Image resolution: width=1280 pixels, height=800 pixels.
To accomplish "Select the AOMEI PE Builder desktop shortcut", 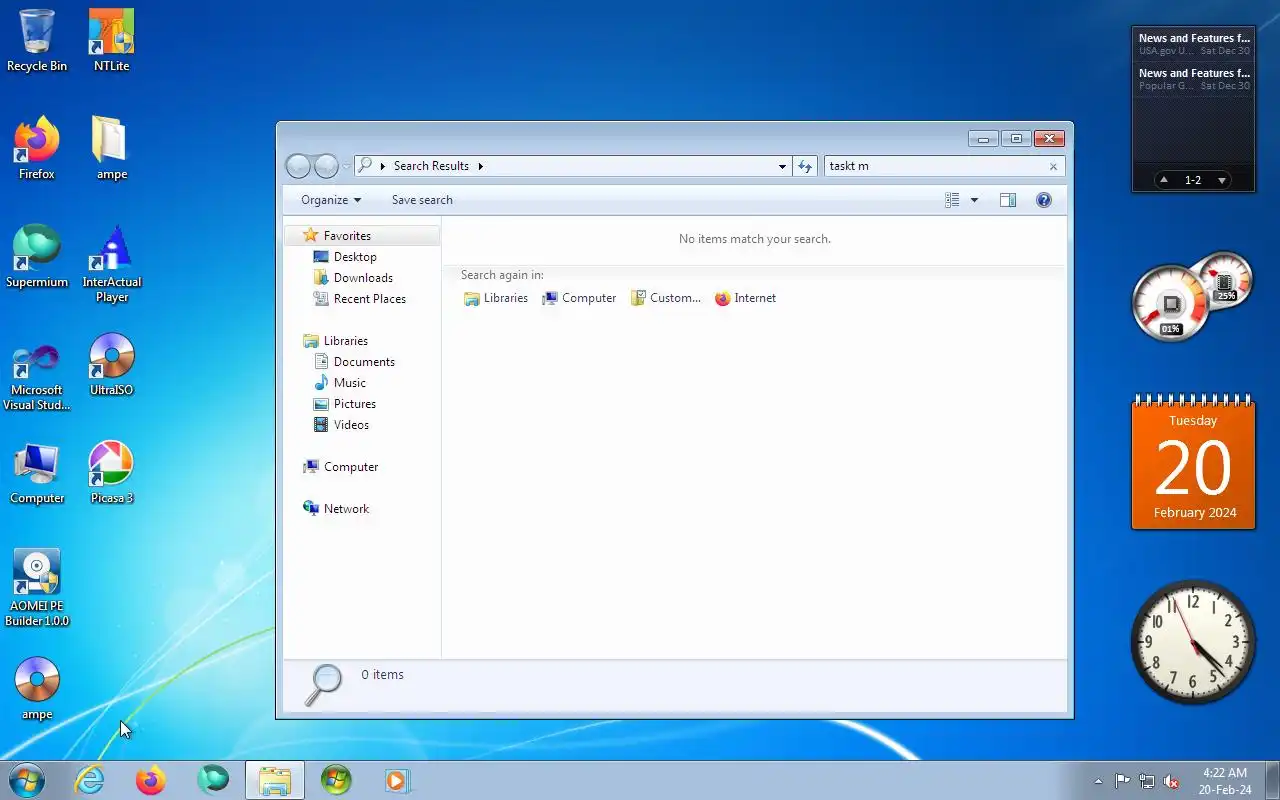I will coord(37,588).
